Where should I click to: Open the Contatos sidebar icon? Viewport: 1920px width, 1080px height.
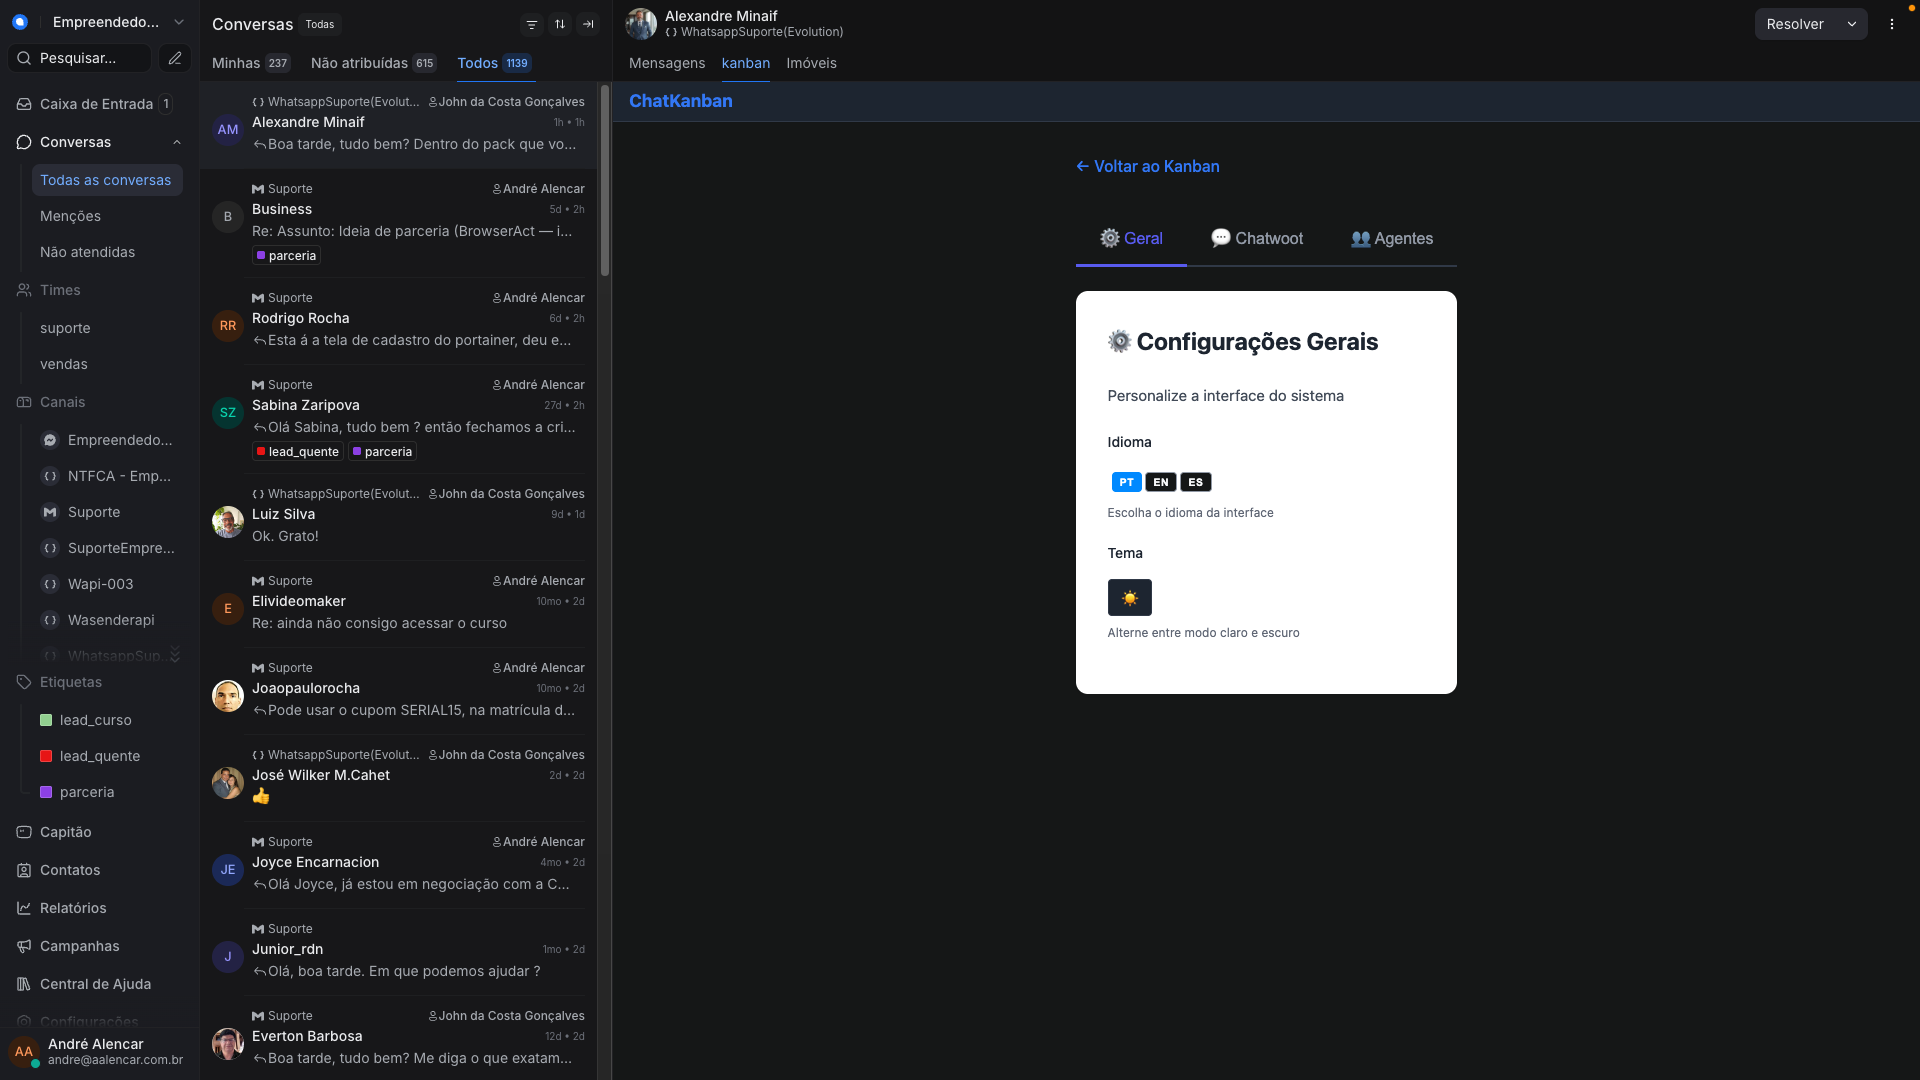point(24,870)
